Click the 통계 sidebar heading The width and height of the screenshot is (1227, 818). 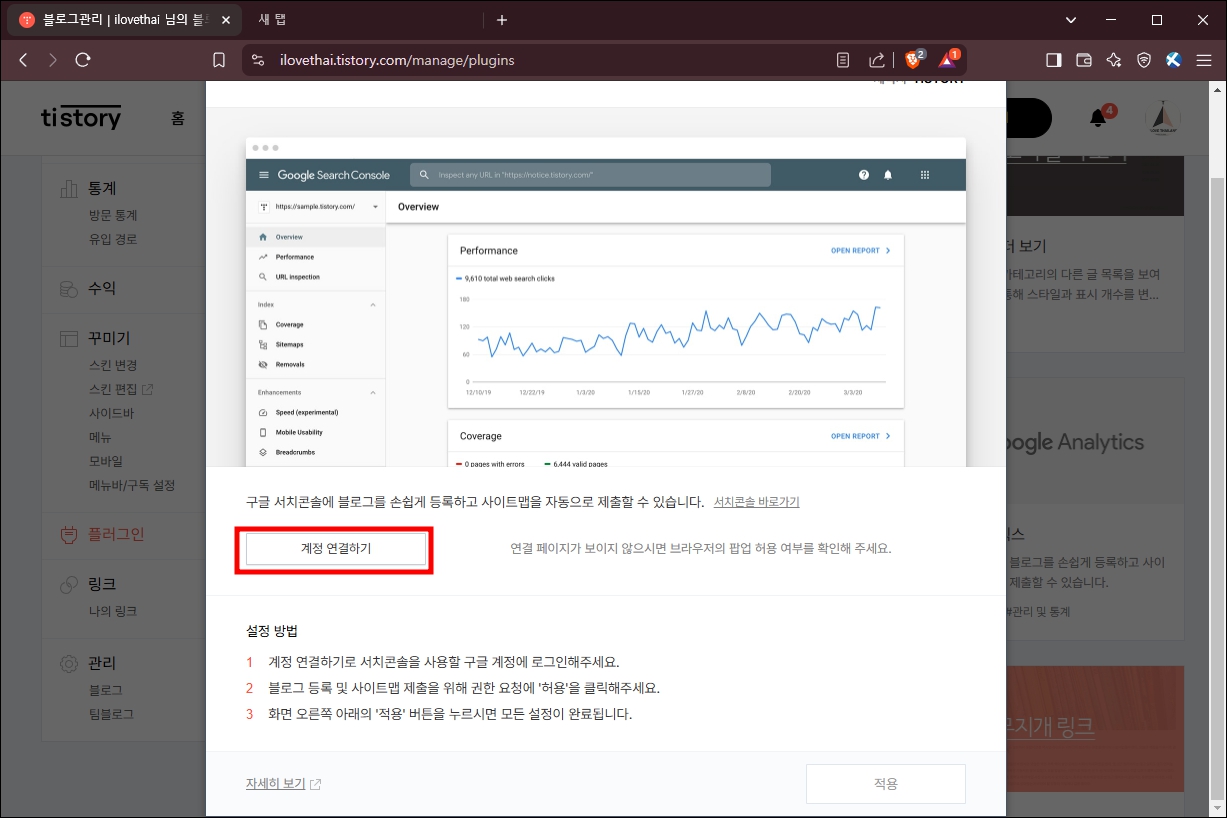tap(102, 188)
